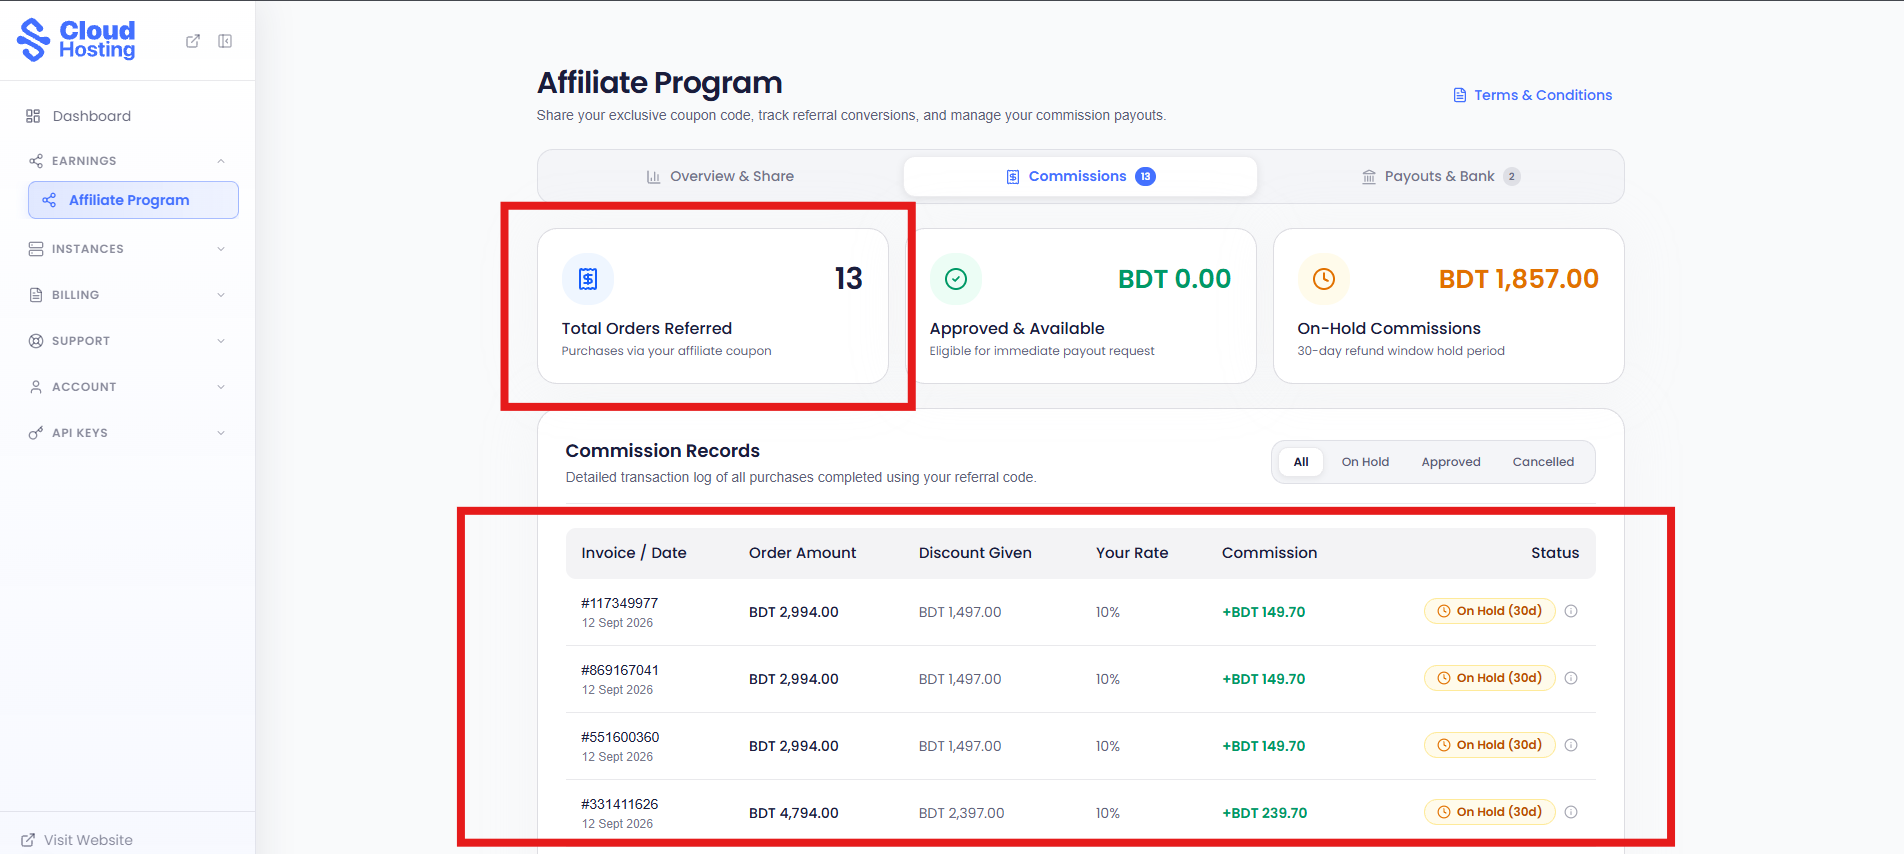Open the Payouts & Bank tab
1904x854 pixels.
[1440, 176]
